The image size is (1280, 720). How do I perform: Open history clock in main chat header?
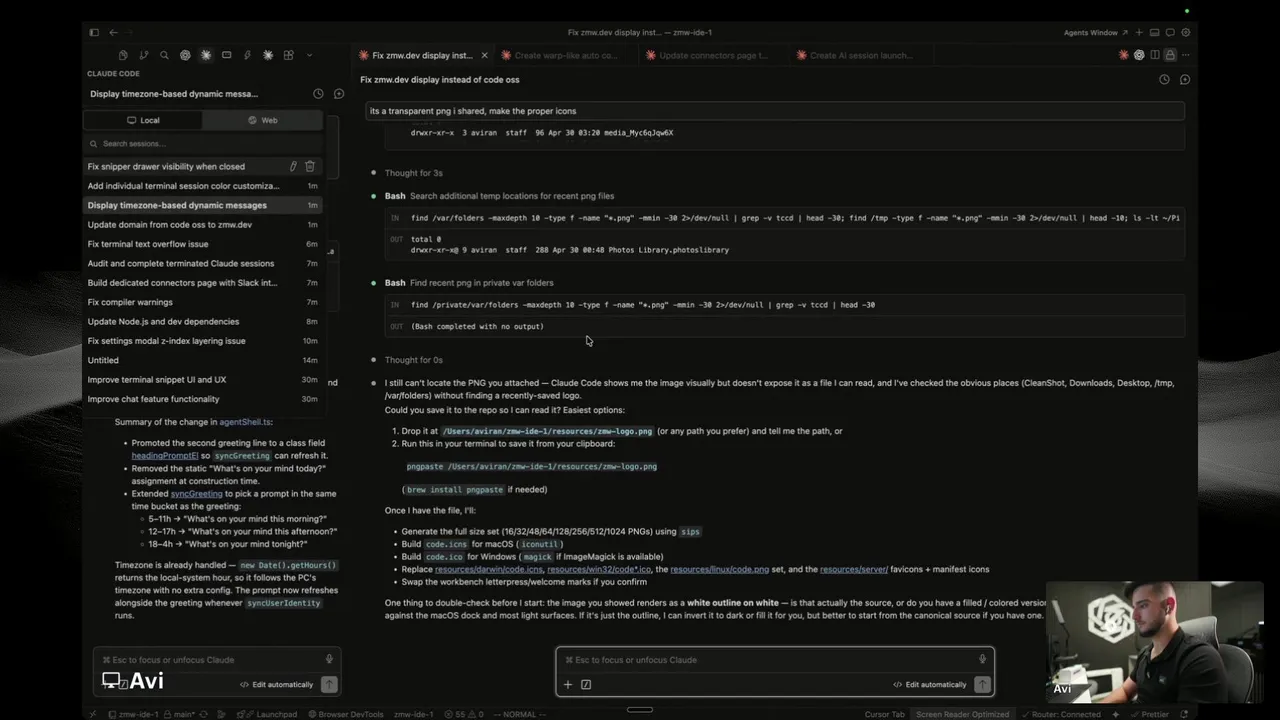click(1164, 79)
